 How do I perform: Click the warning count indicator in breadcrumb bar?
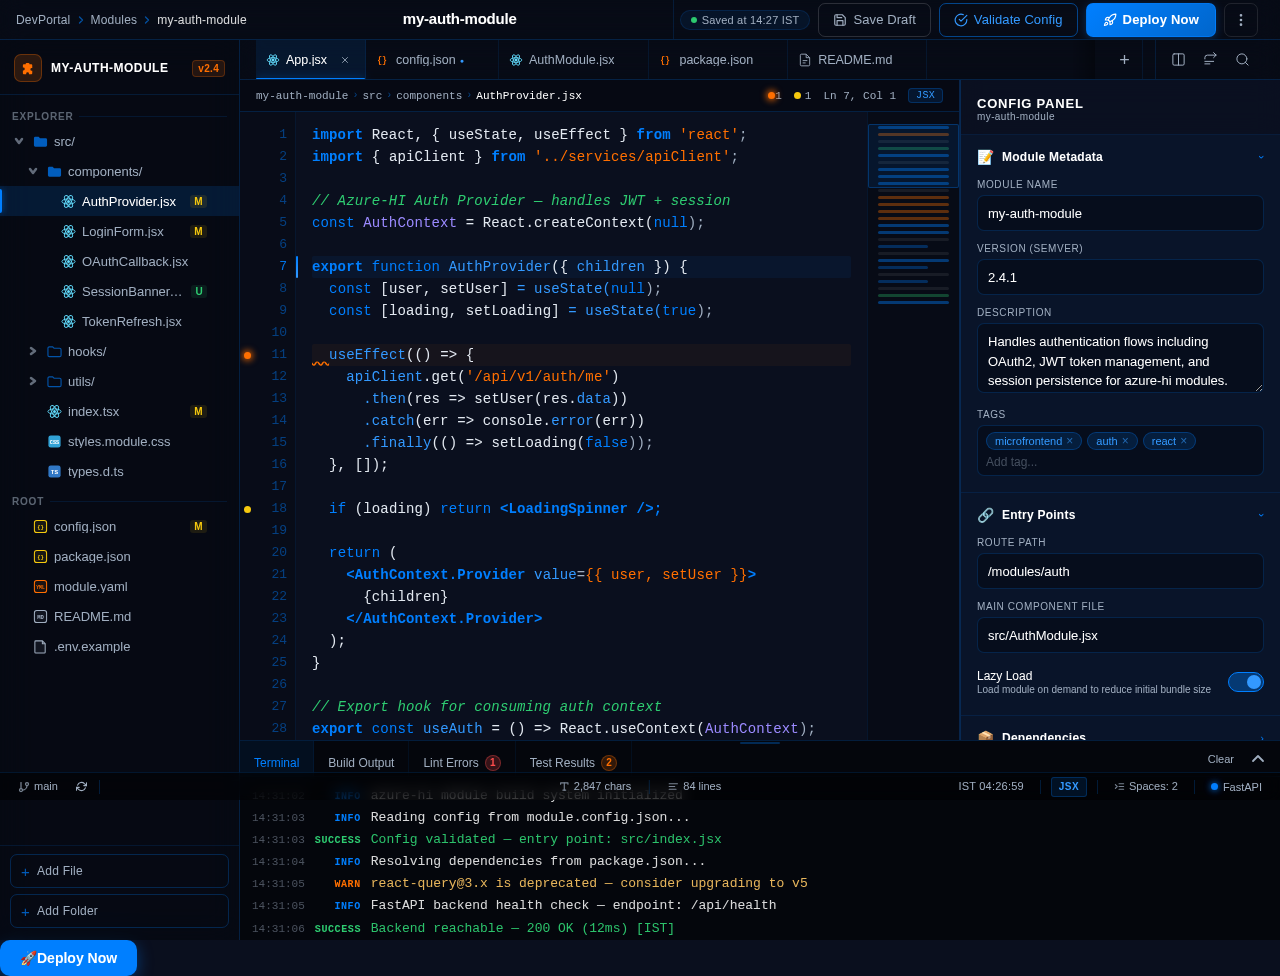803,96
